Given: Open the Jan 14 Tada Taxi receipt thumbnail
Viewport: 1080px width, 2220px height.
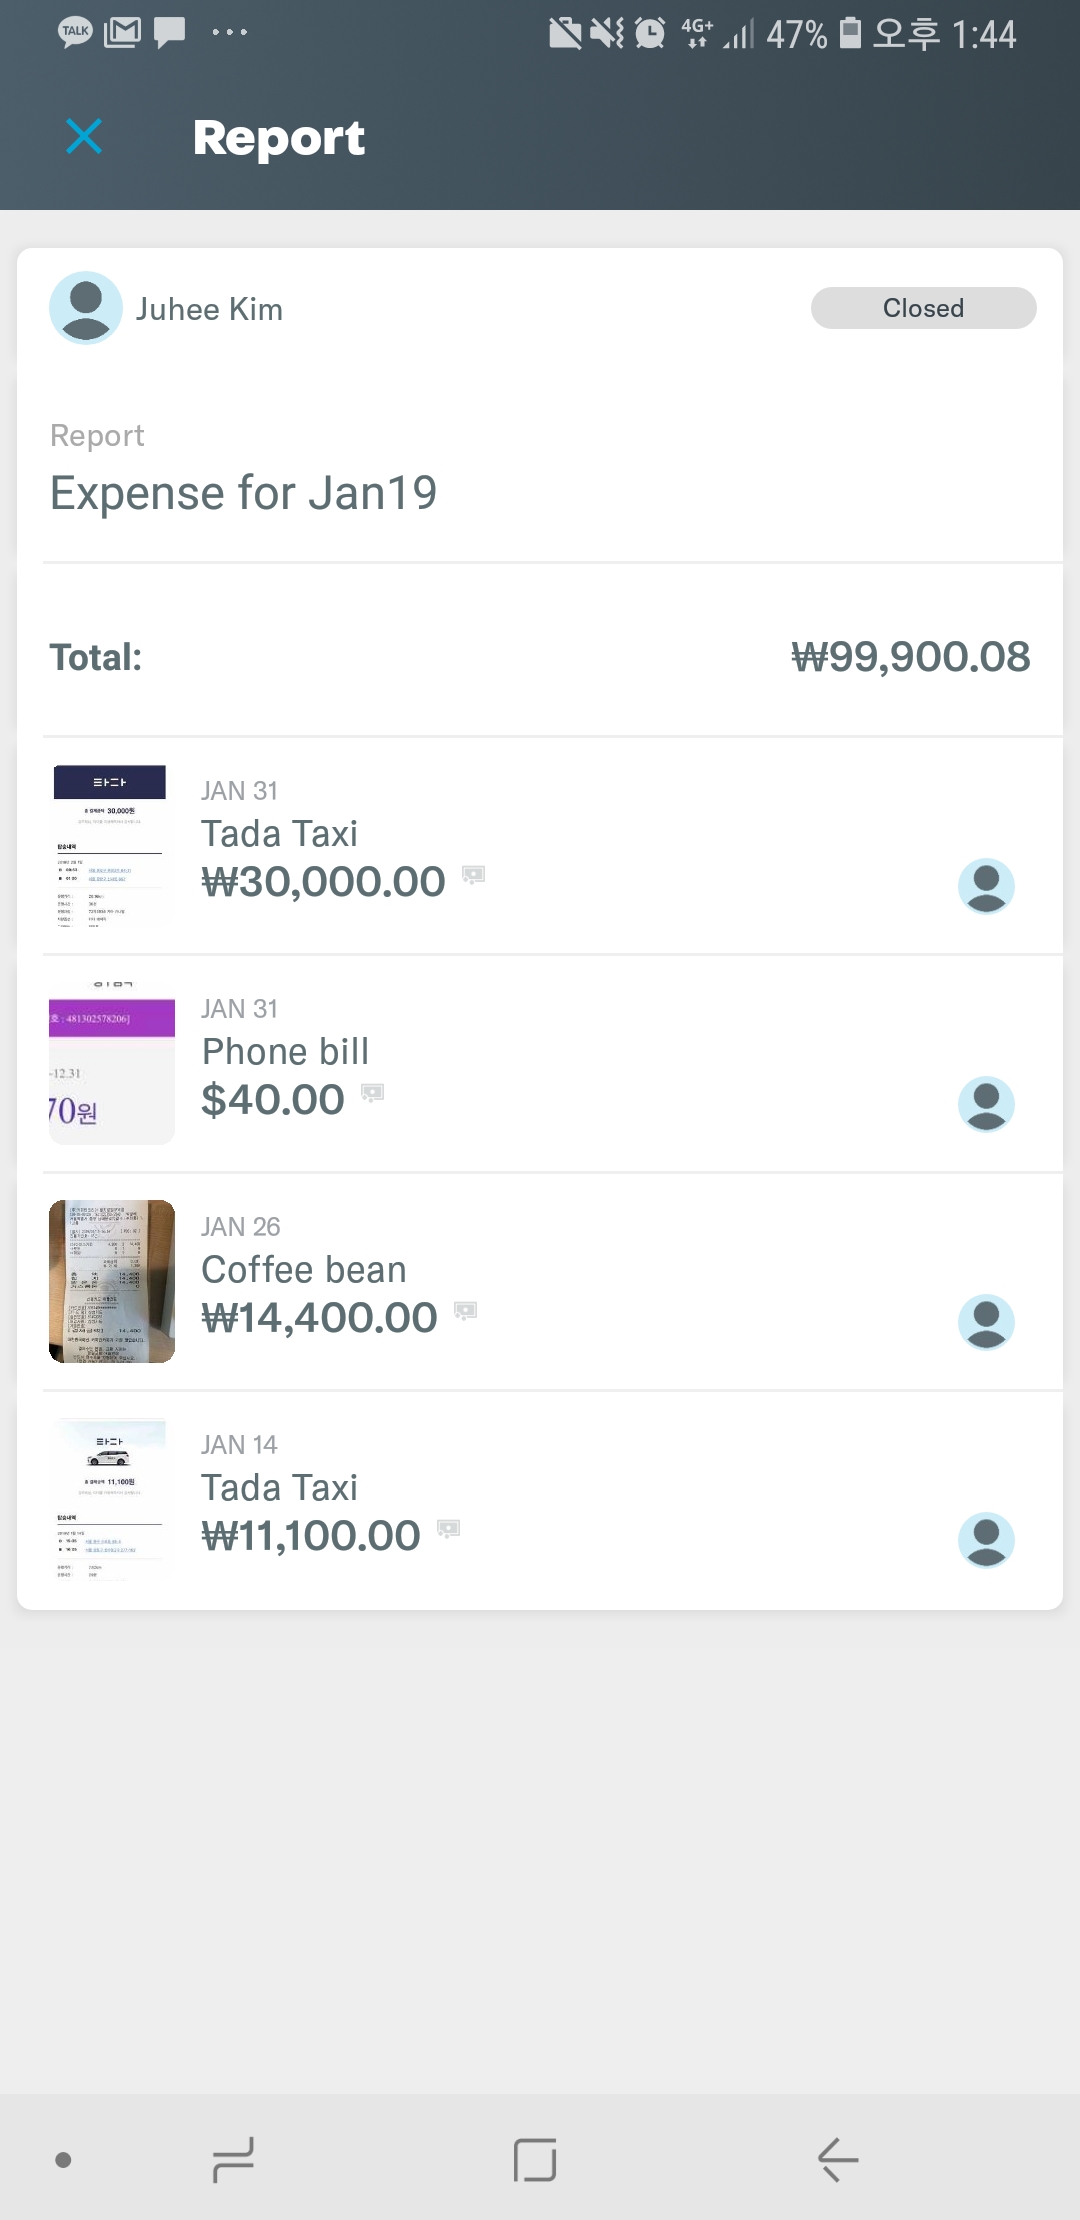Looking at the screenshot, I should point(110,1499).
